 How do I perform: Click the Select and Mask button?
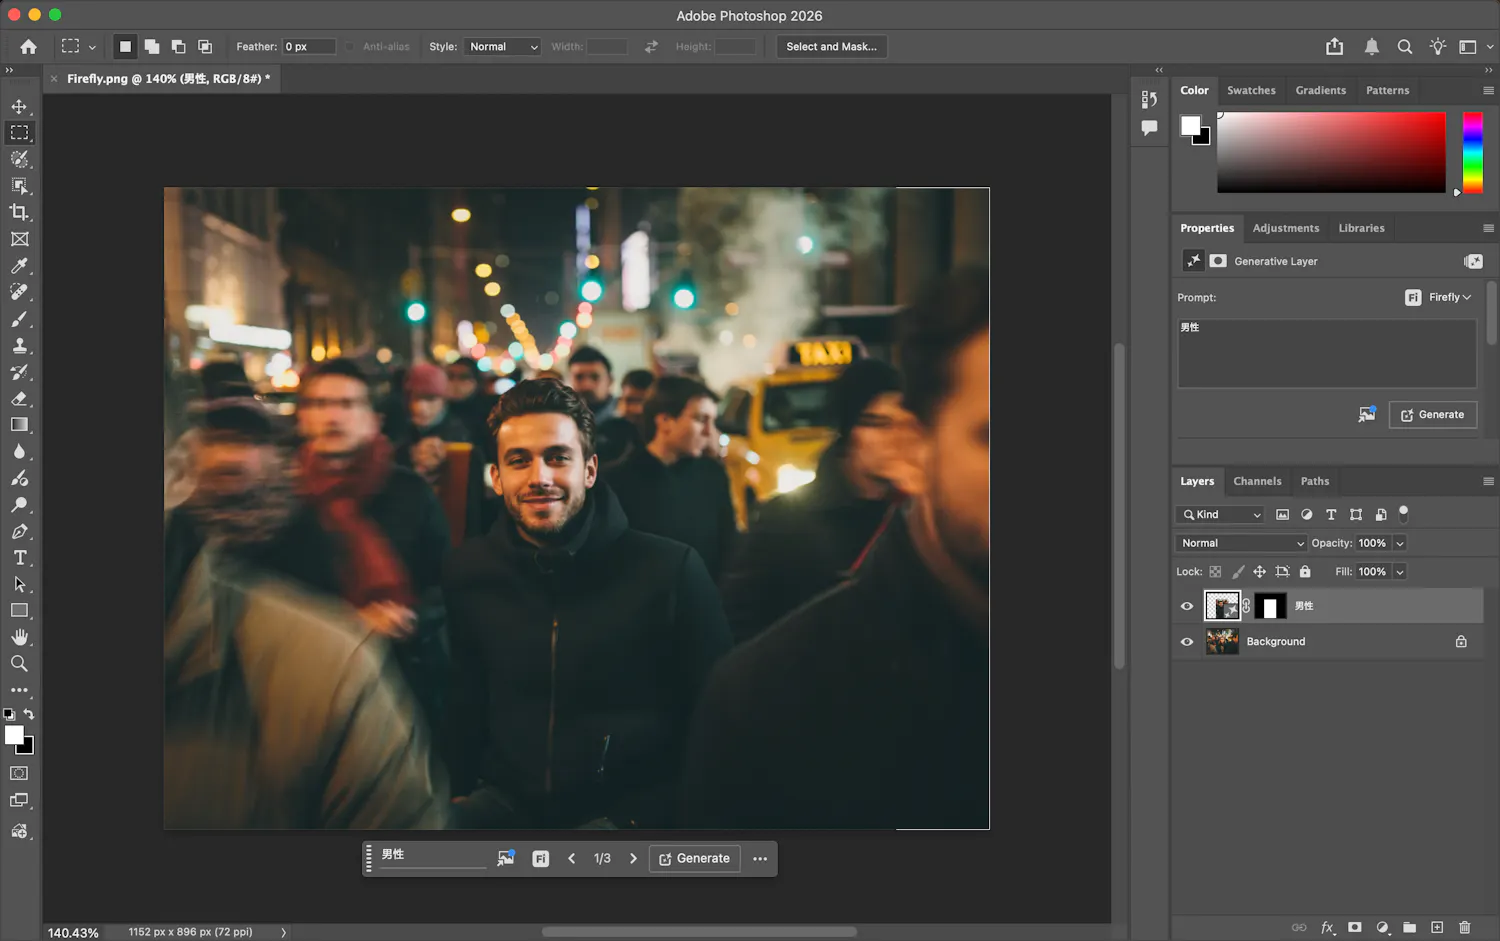(831, 47)
